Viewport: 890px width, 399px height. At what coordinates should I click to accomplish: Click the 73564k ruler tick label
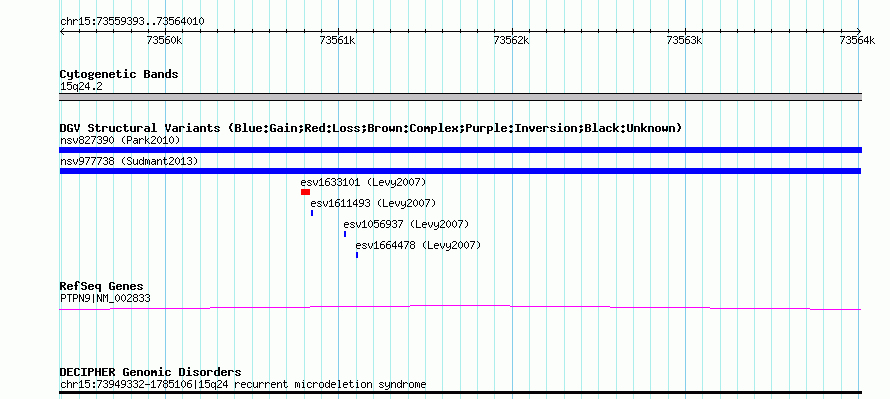857,40
